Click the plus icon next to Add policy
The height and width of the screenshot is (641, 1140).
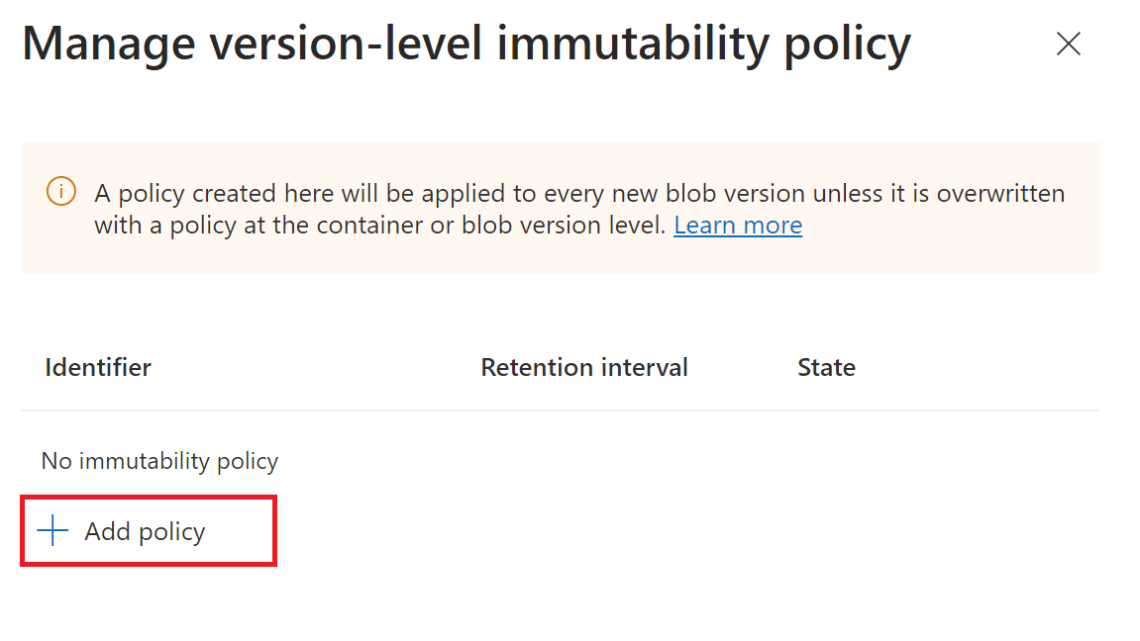point(52,530)
